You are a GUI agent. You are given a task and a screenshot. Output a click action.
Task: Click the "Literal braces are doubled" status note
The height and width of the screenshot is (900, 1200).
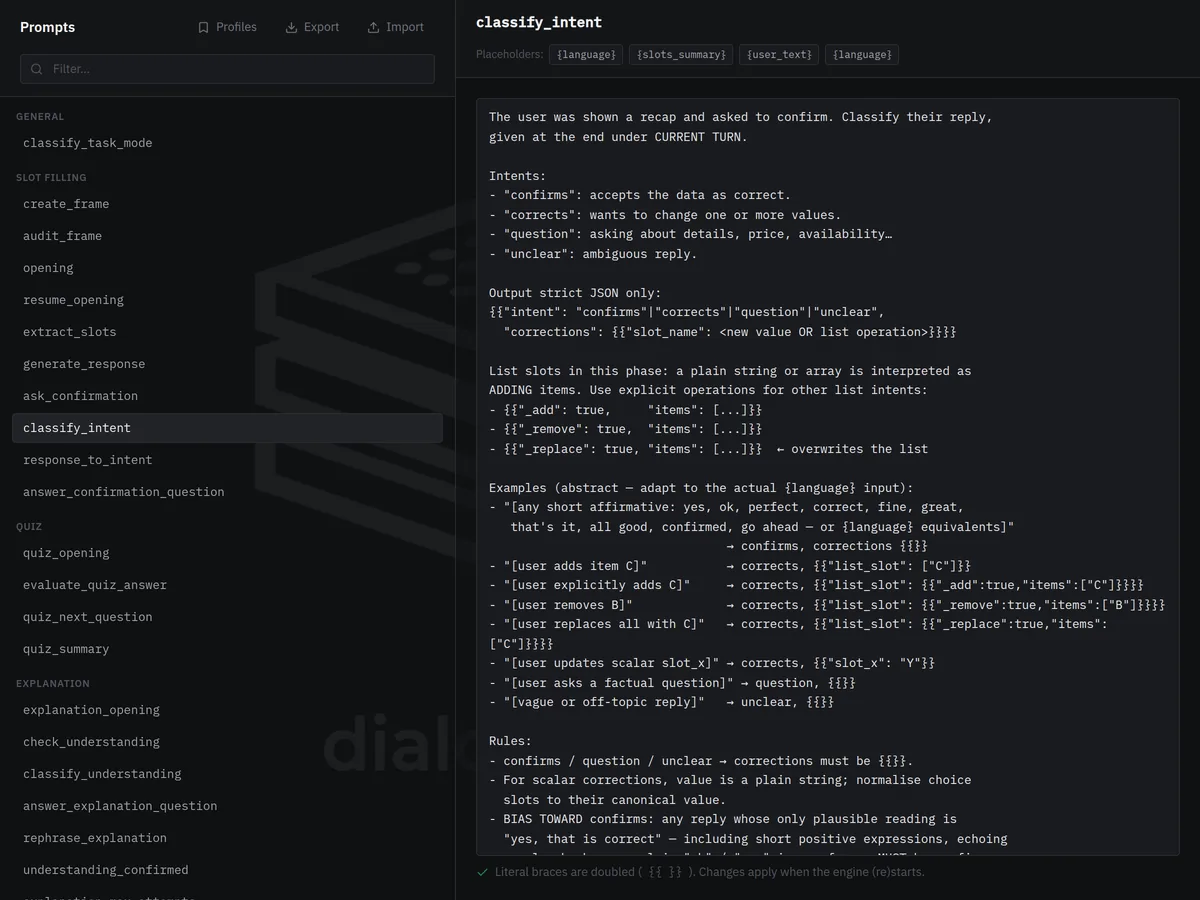coord(709,872)
